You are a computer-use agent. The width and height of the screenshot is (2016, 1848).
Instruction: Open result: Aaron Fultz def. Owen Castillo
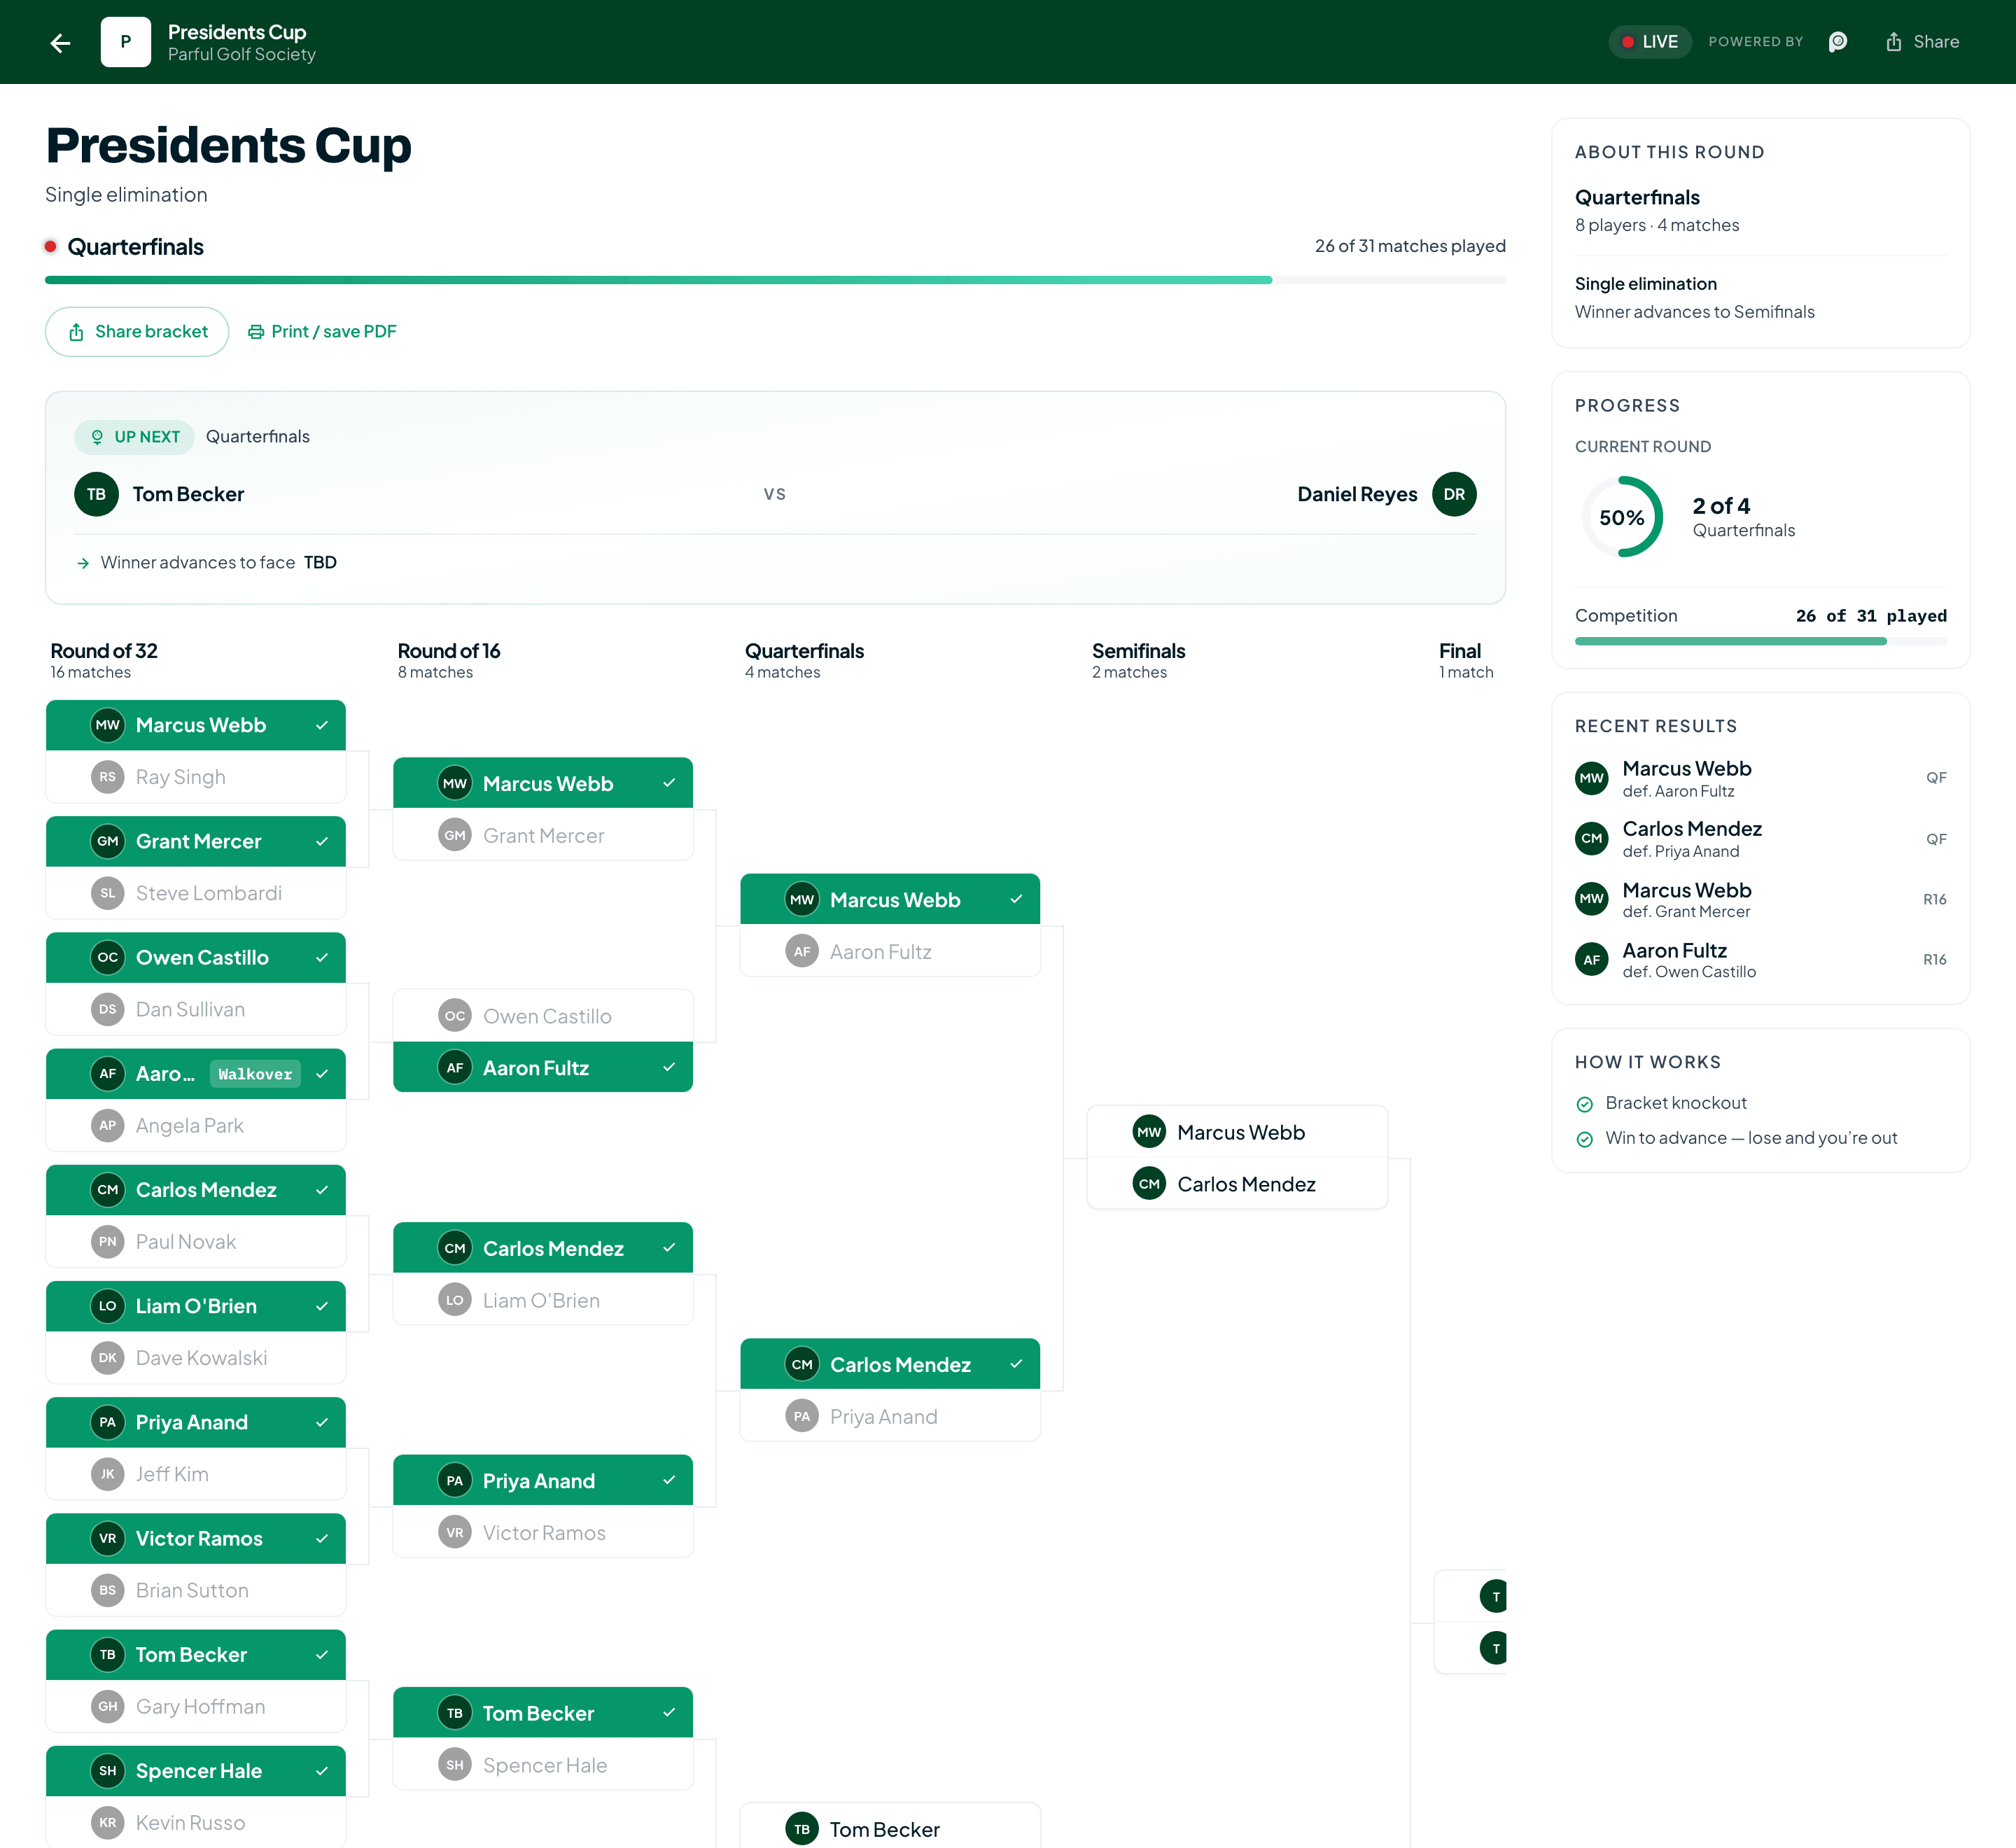(x=1761, y=959)
